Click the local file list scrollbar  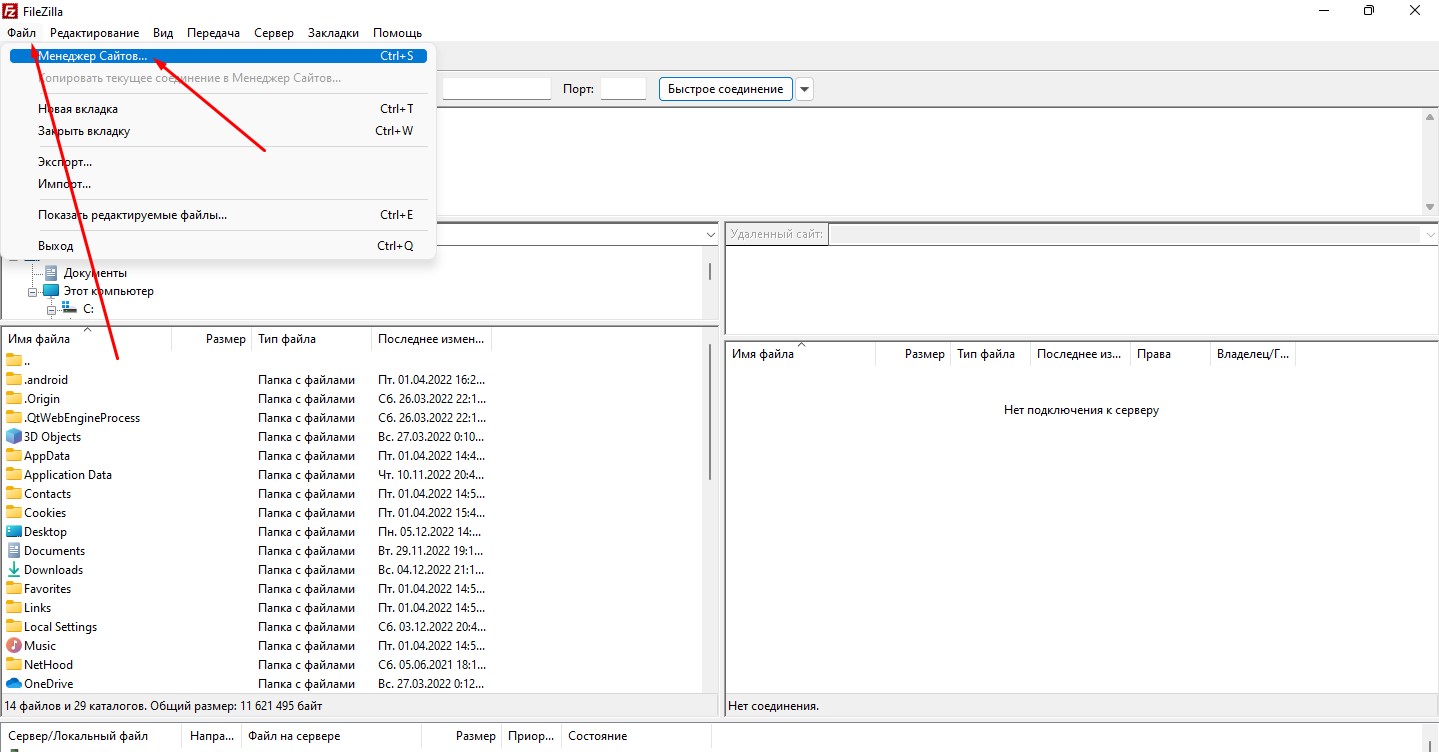coord(710,413)
